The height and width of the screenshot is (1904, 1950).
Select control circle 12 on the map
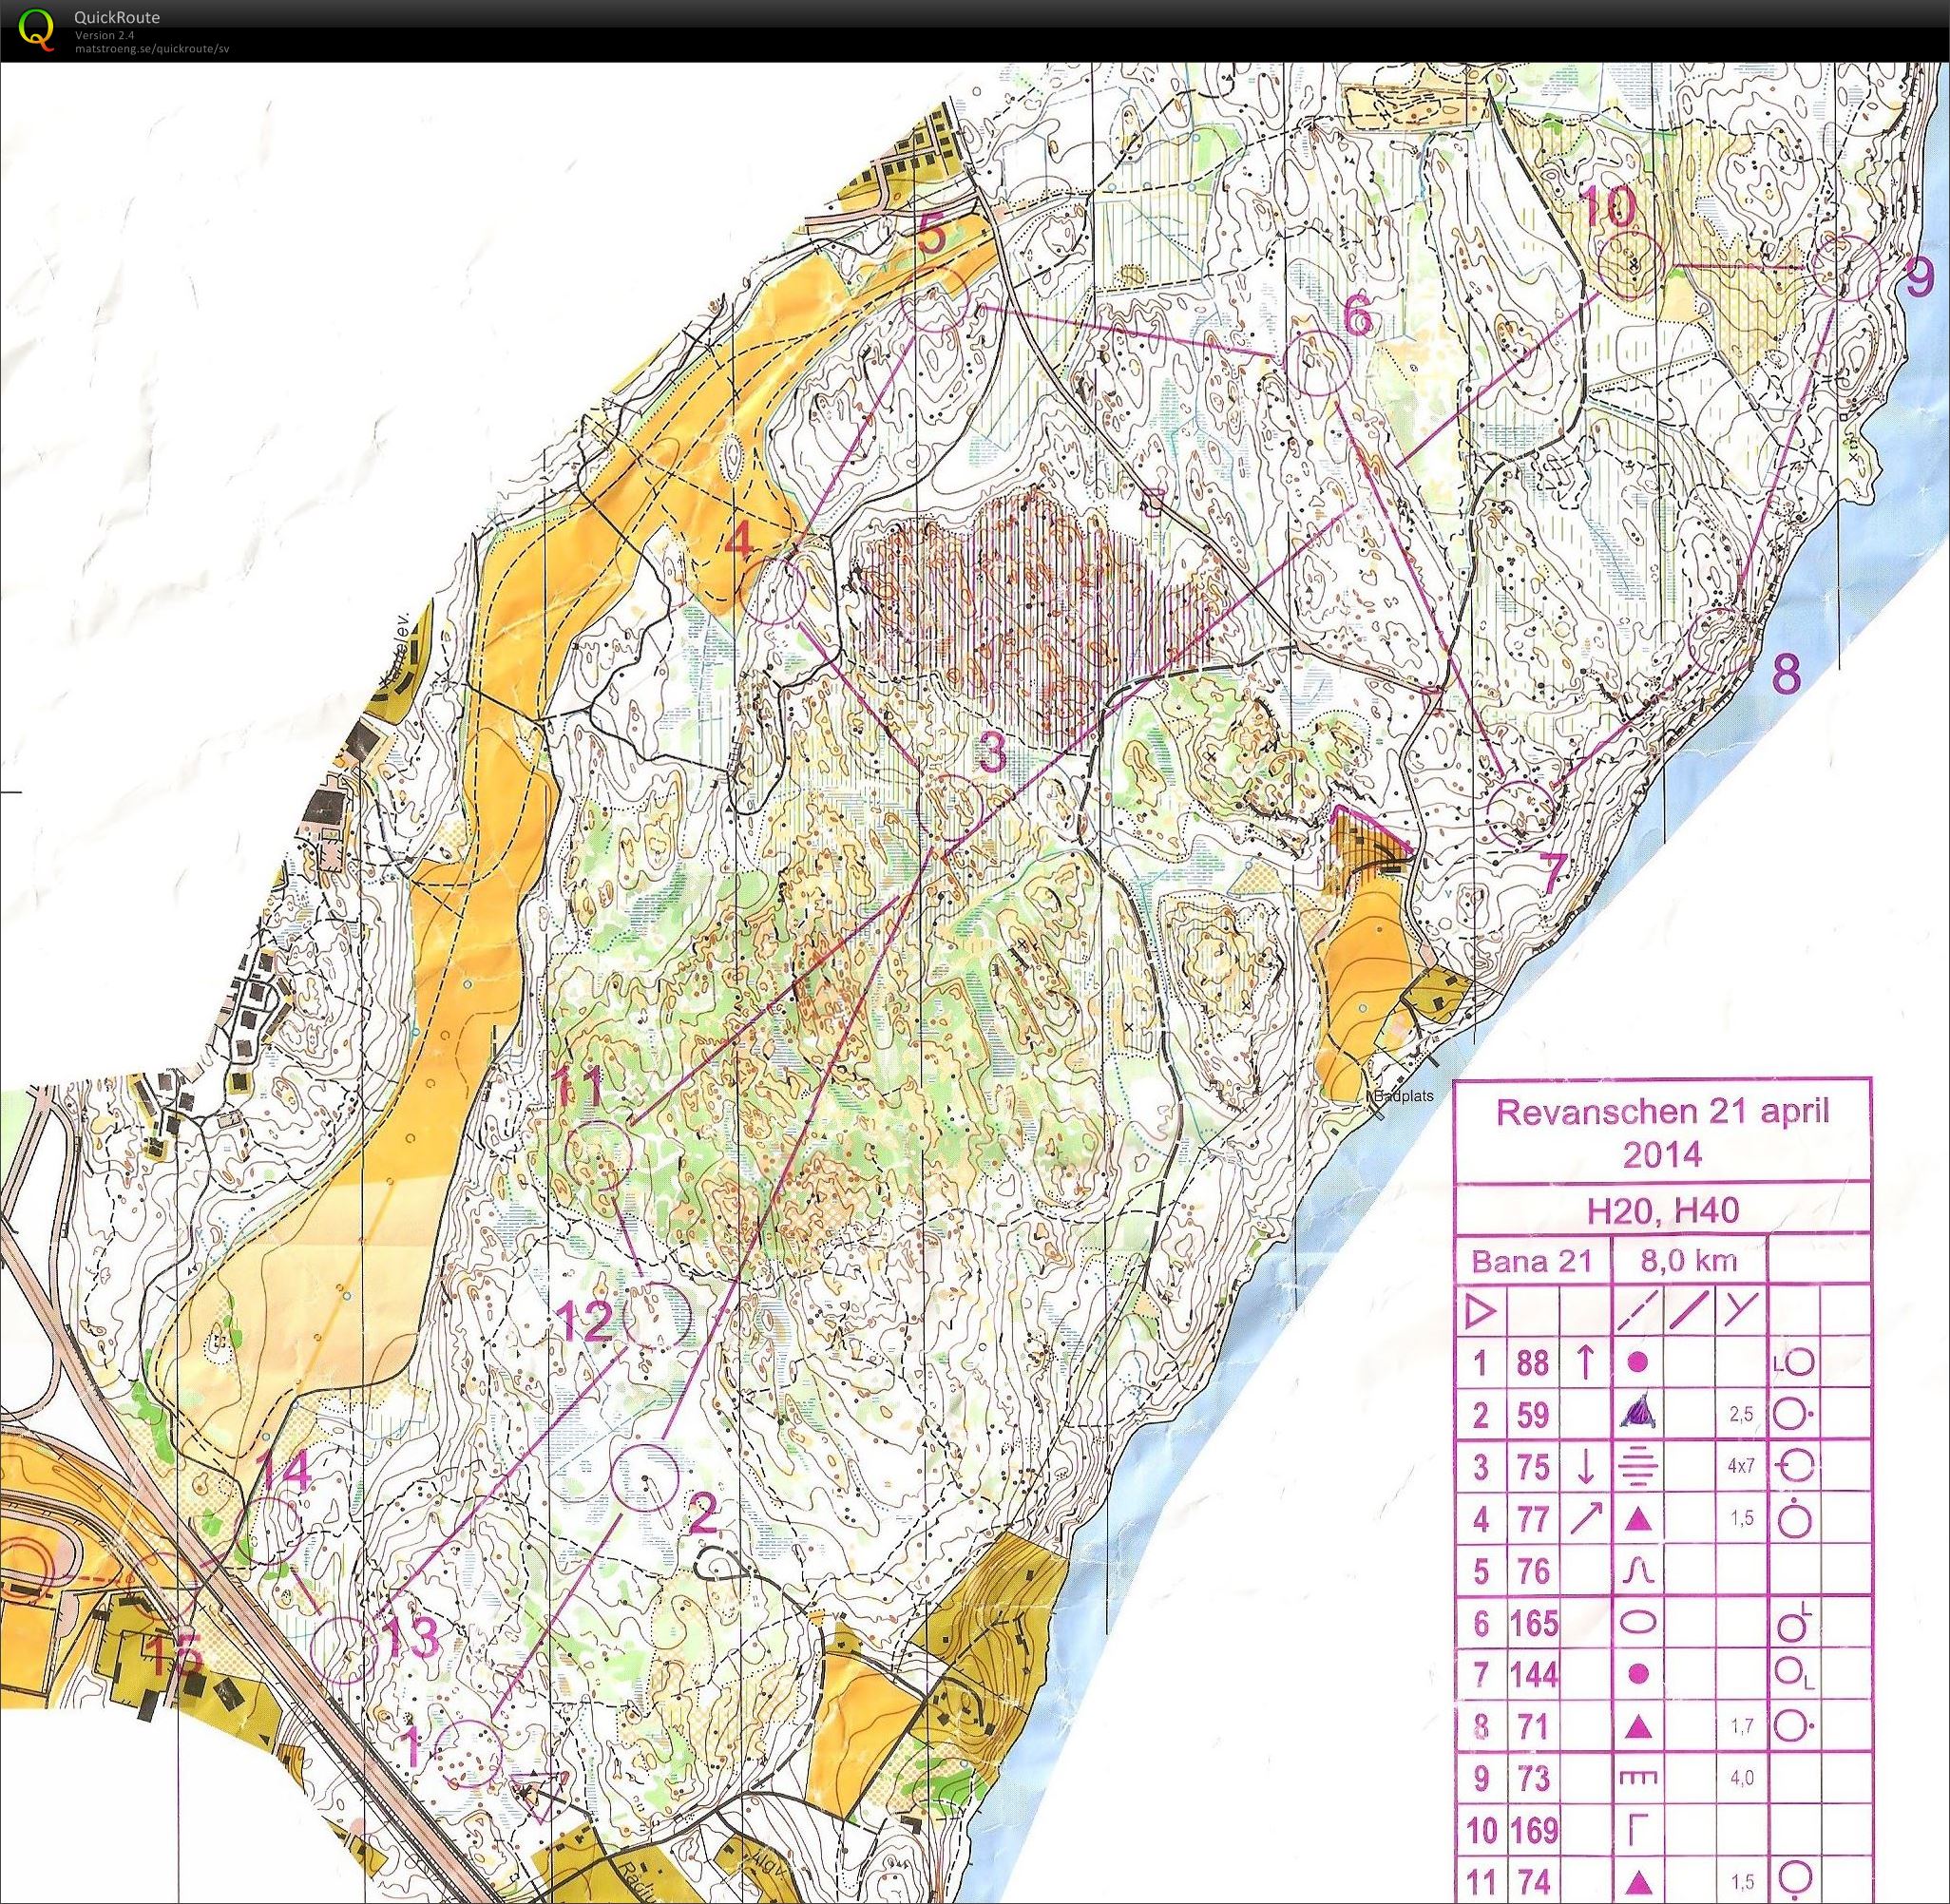657,1316
